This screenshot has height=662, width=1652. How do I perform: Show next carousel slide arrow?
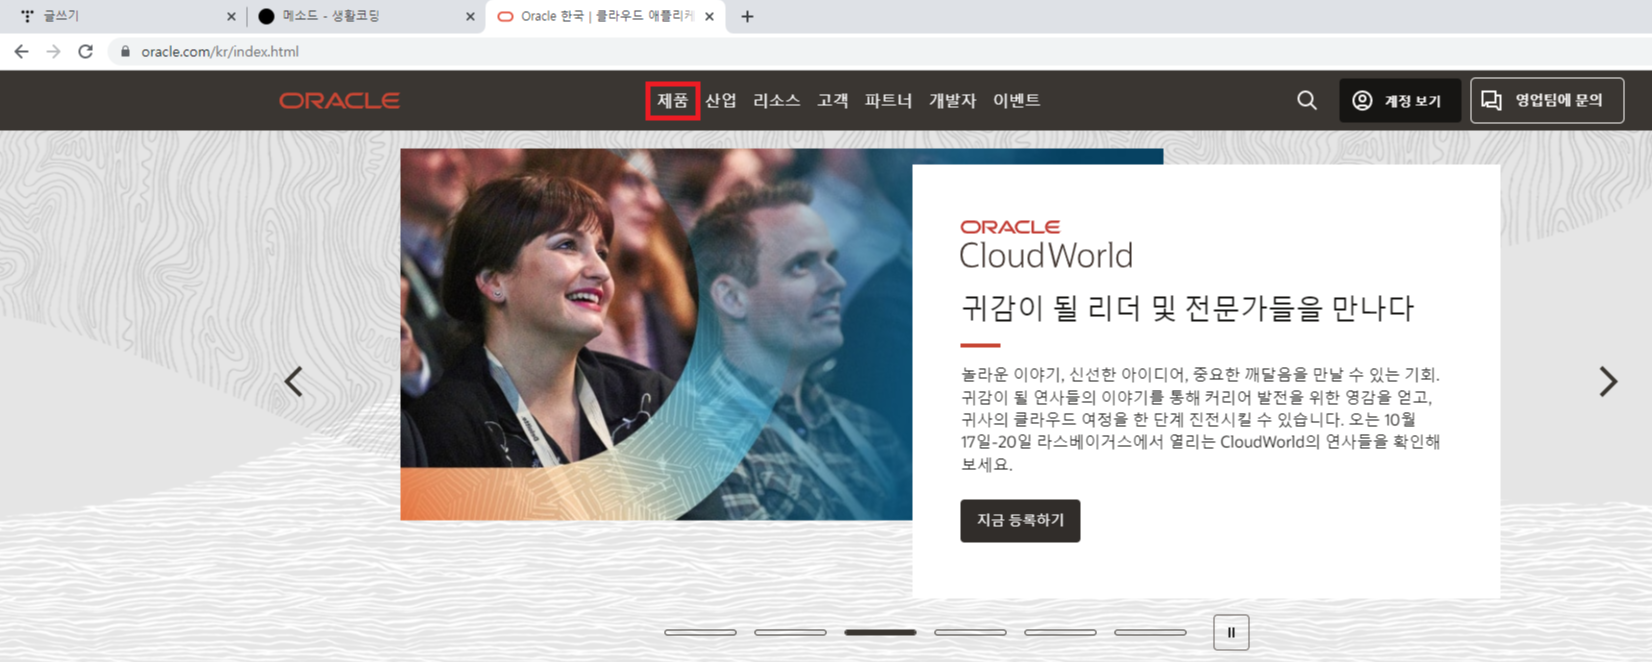[x=1608, y=381]
